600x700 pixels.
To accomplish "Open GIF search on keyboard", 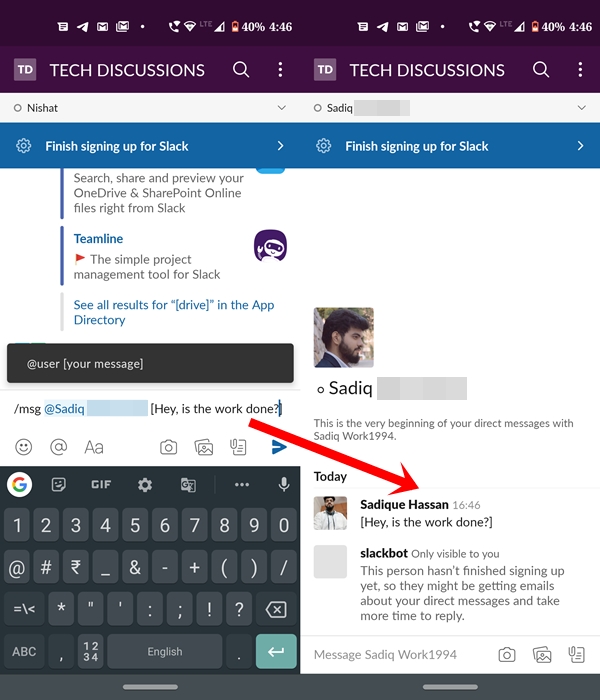I will click(x=101, y=484).
